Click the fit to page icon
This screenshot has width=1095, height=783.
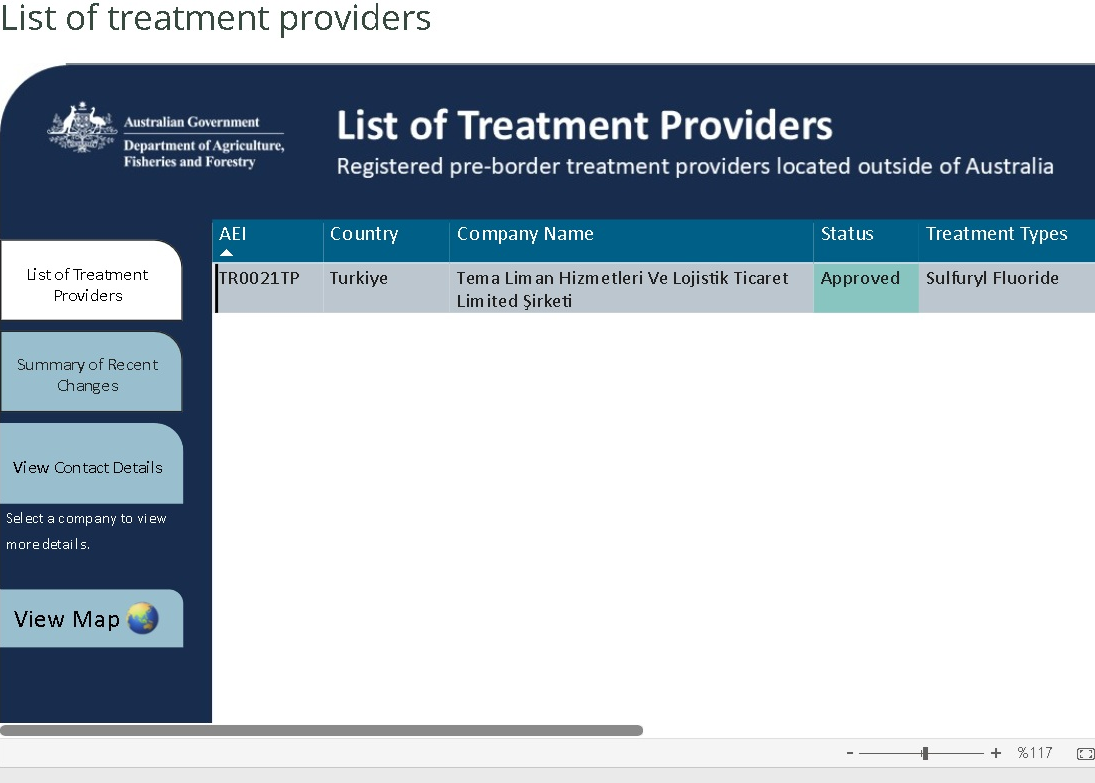coord(1085,753)
